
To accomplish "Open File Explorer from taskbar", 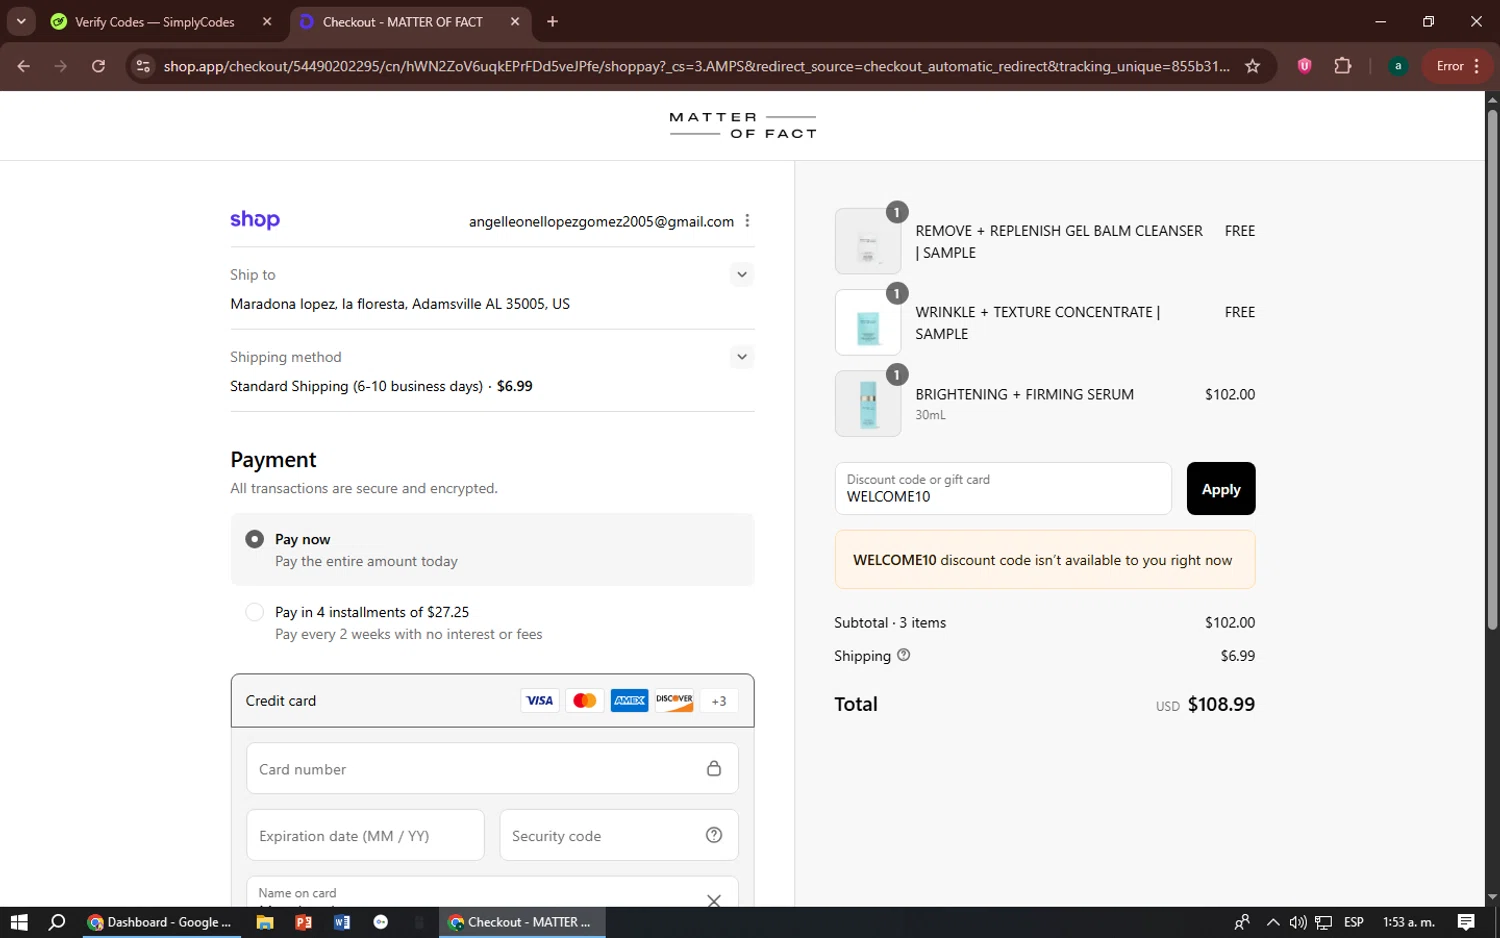I will [265, 922].
